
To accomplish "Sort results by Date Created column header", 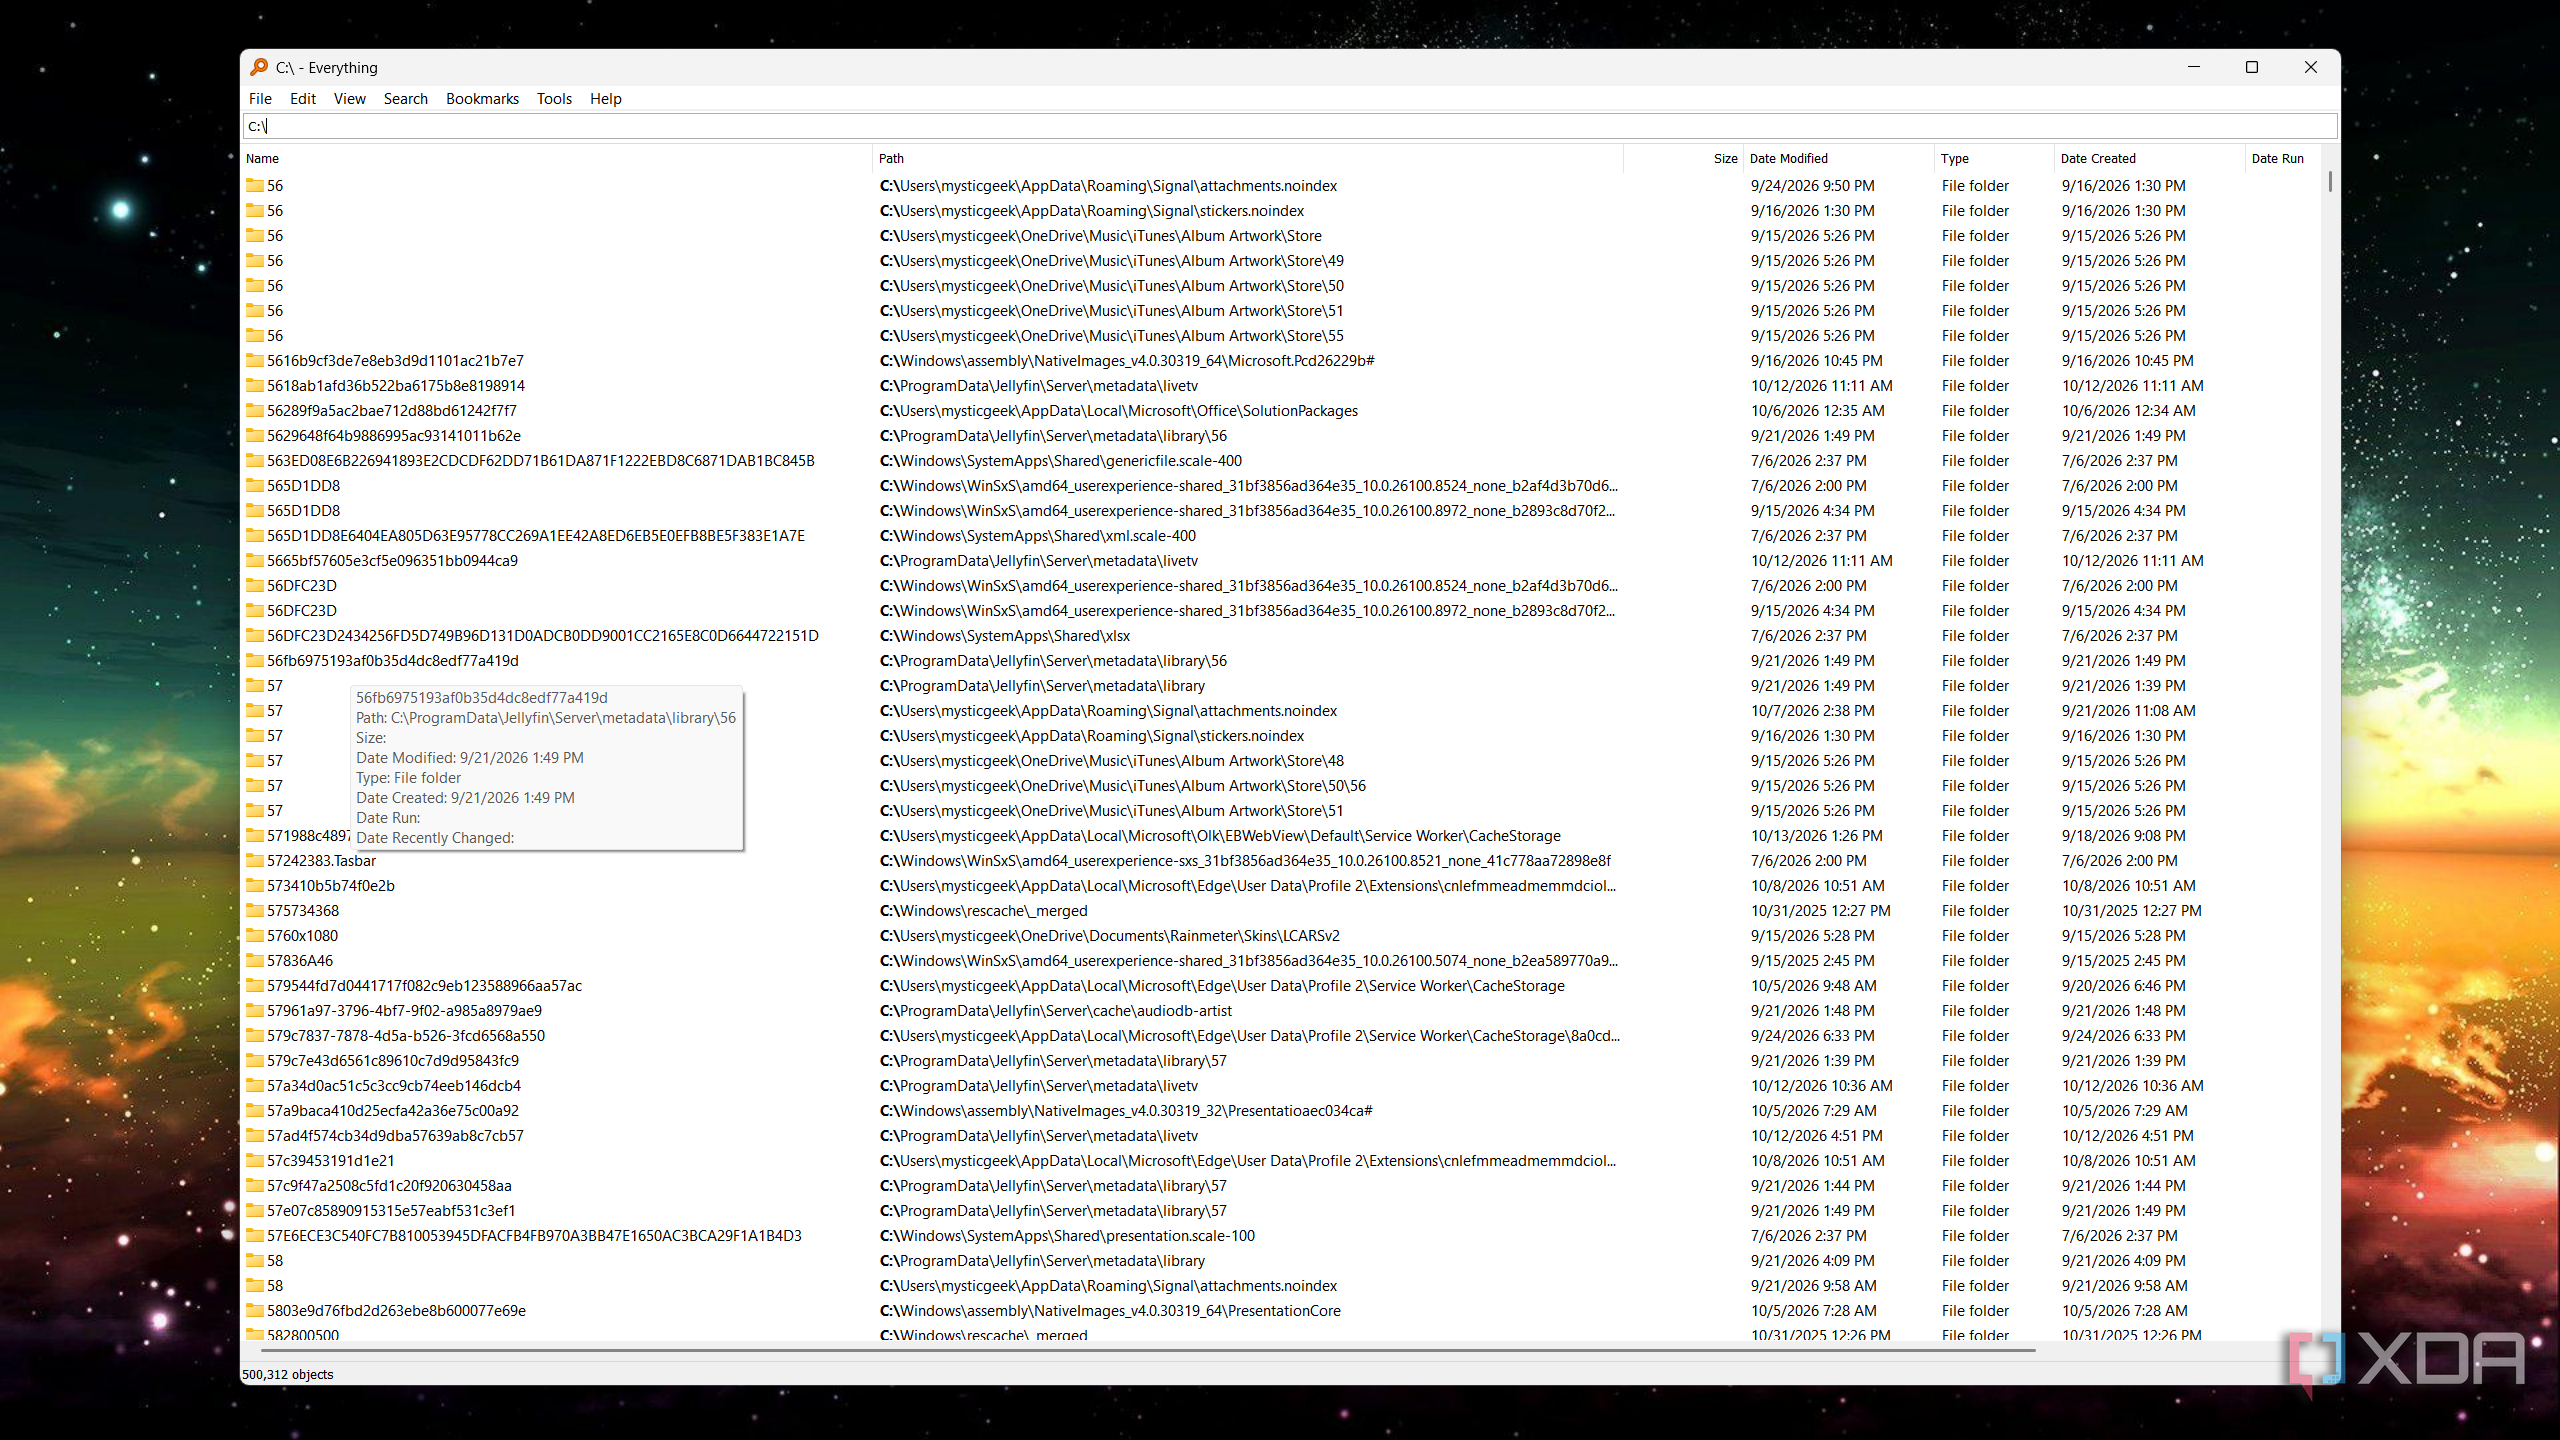I will (2150, 158).
